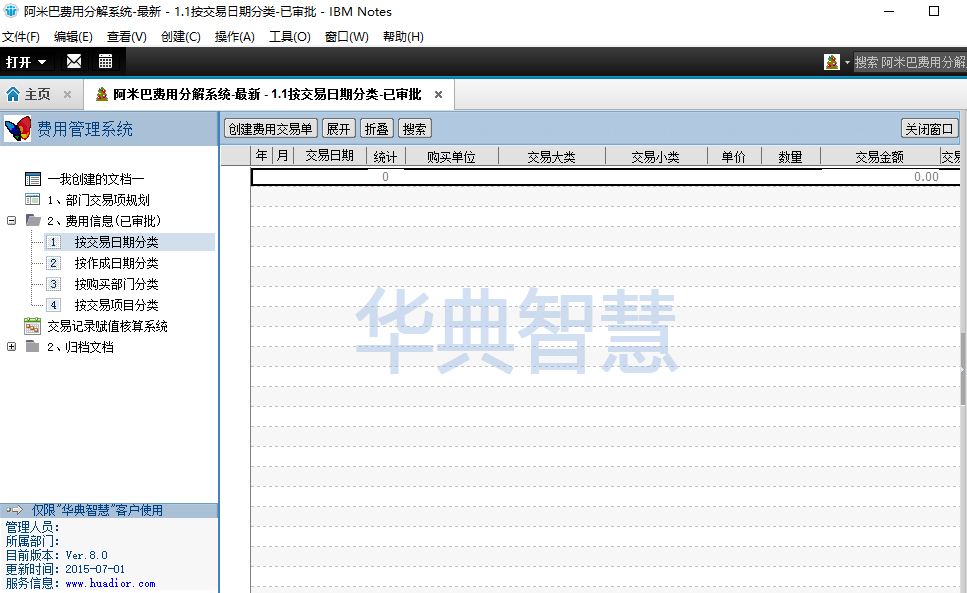967x593 pixels.
Task: Open 1、部门交易项规划 item
Action: [x=98, y=200]
